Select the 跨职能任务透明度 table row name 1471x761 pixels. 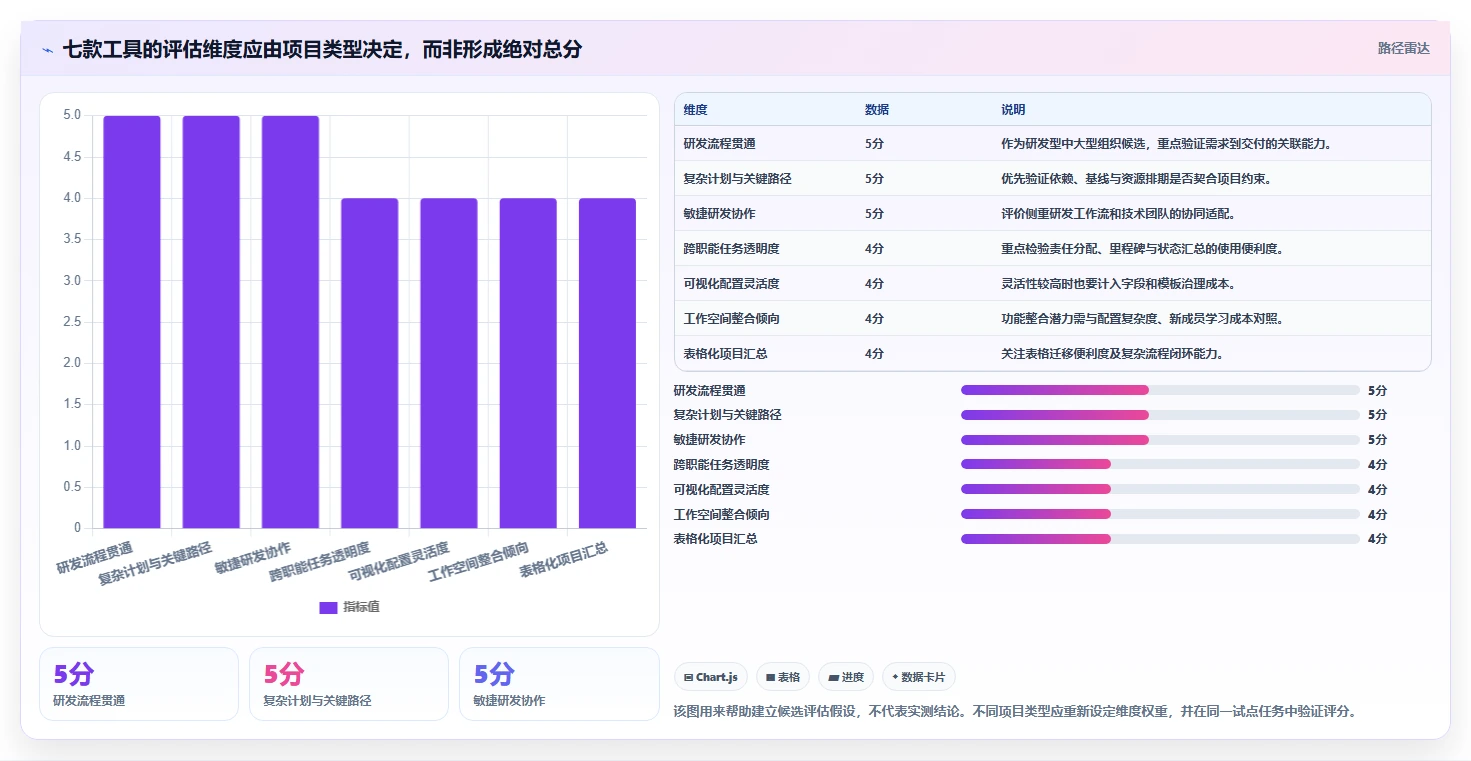(x=731, y=249)
